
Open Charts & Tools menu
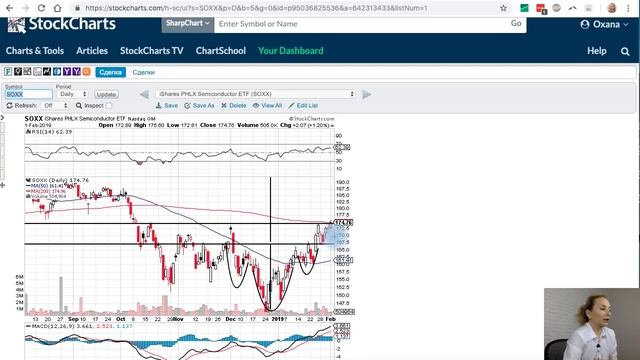[x=35, y=51]
